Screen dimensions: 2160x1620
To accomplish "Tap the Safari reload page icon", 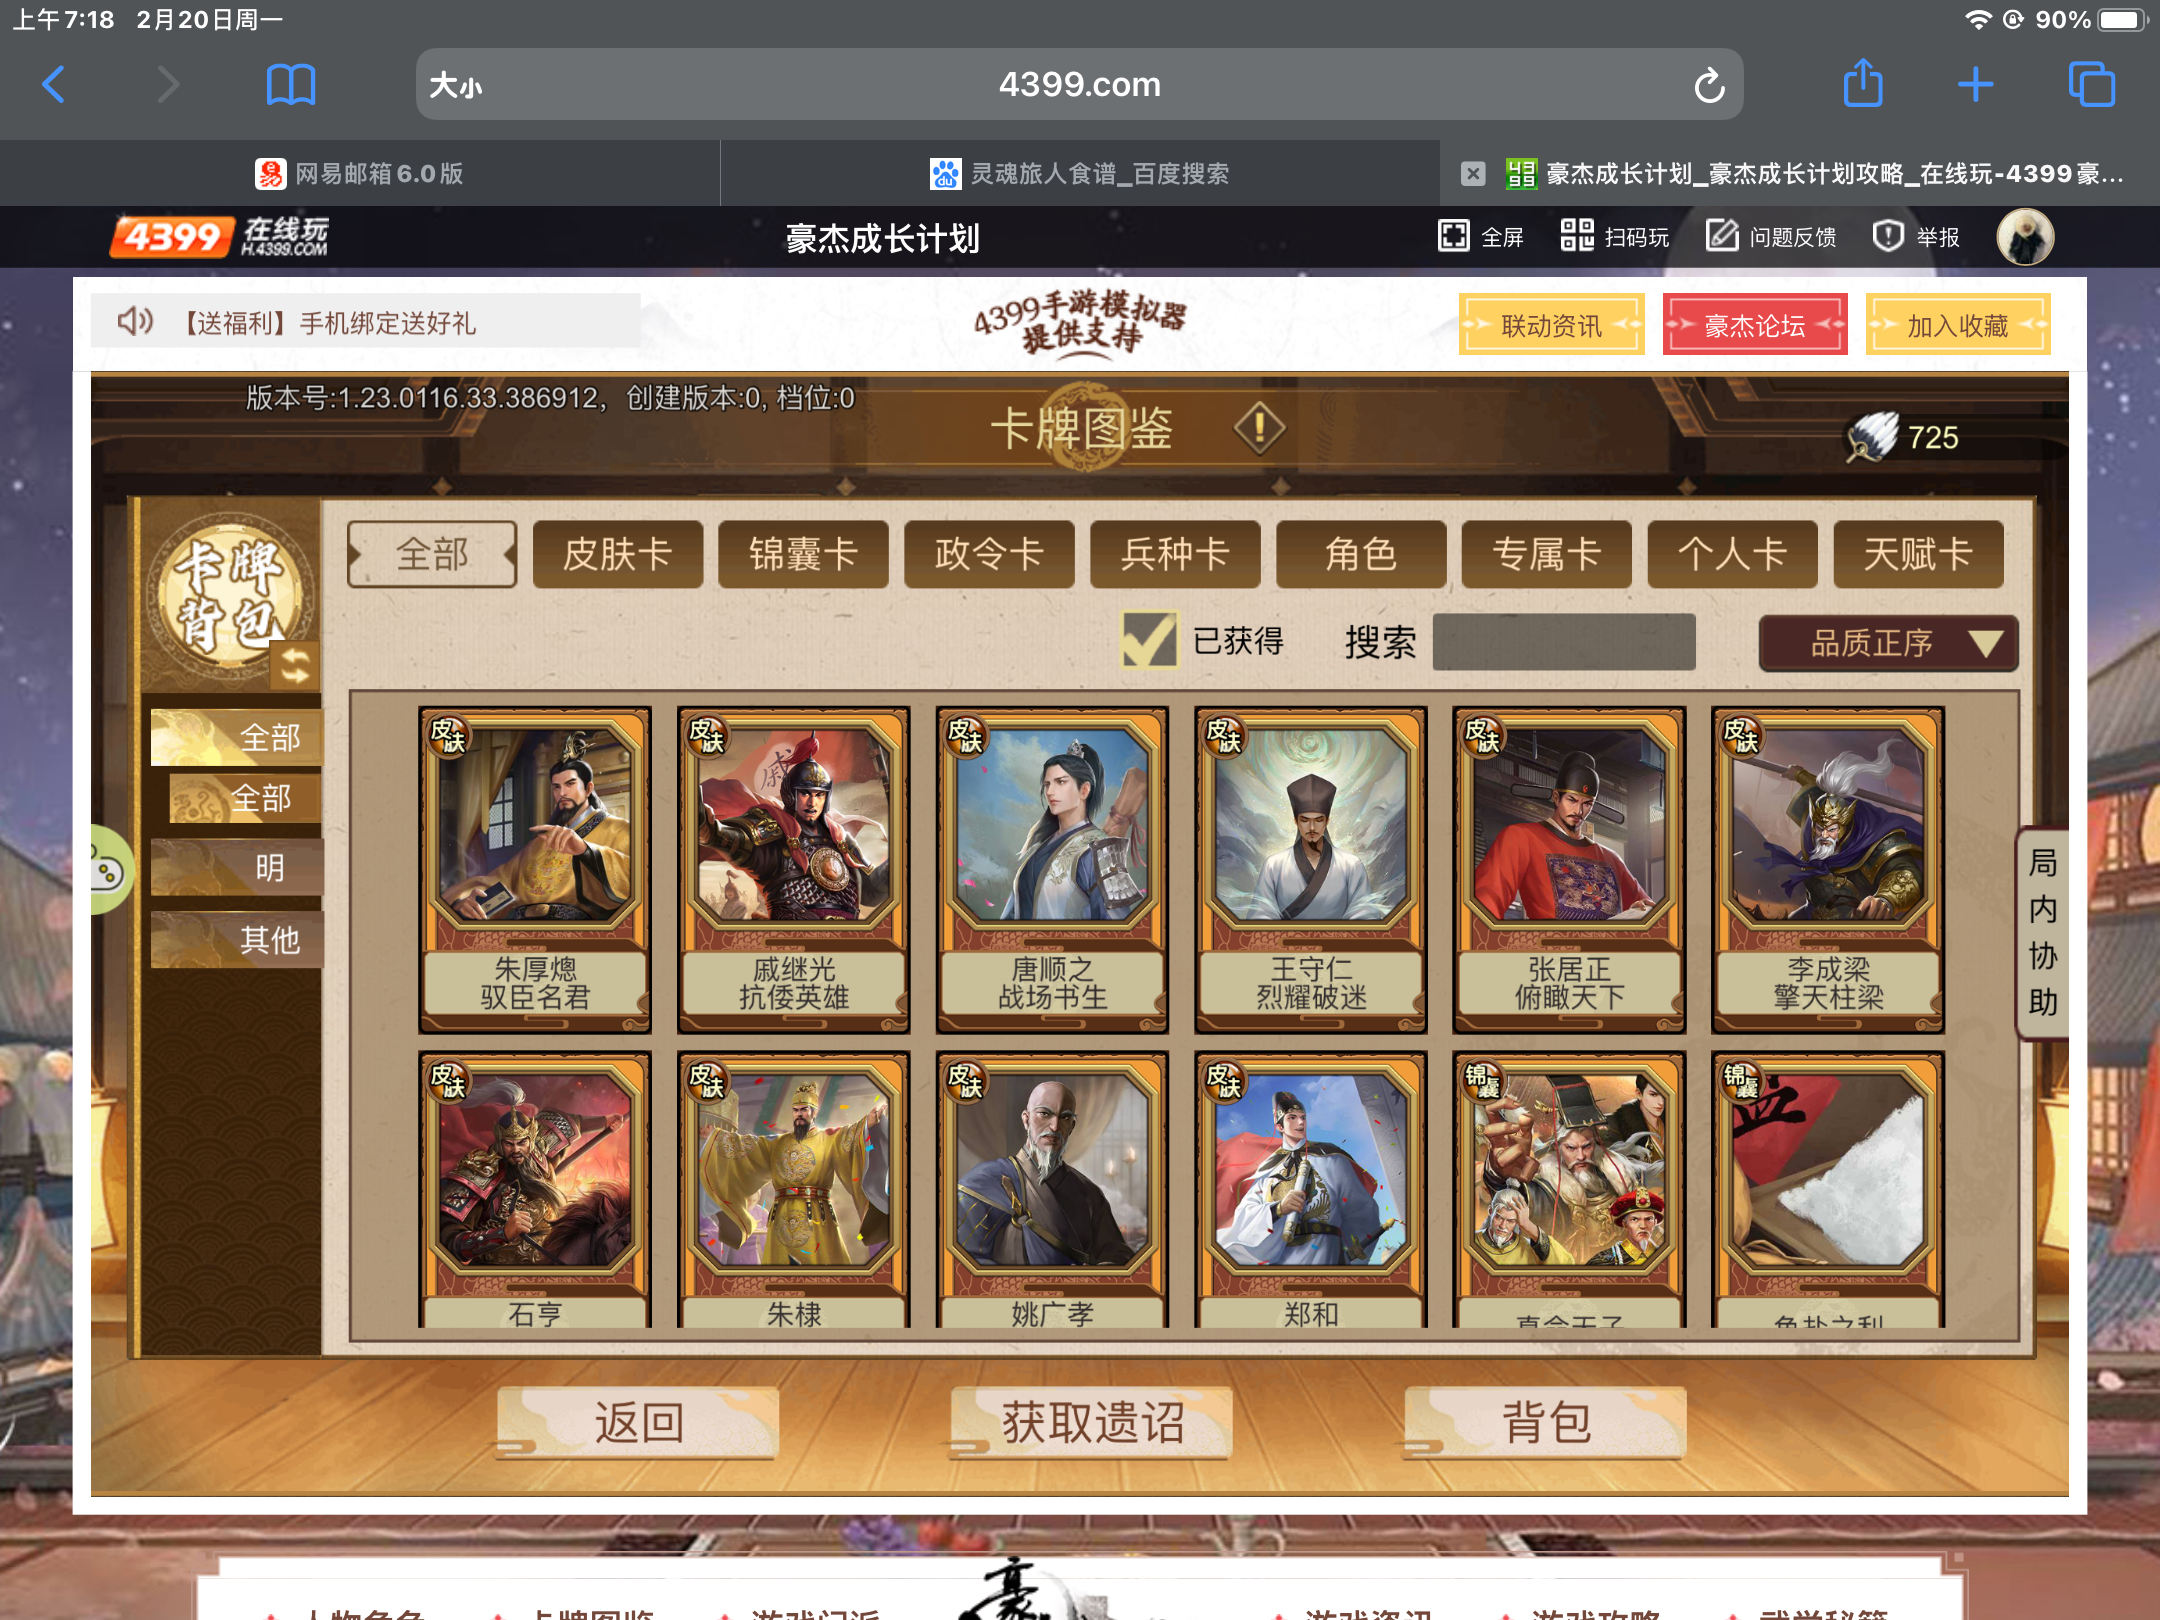I will coord(1709,85).
